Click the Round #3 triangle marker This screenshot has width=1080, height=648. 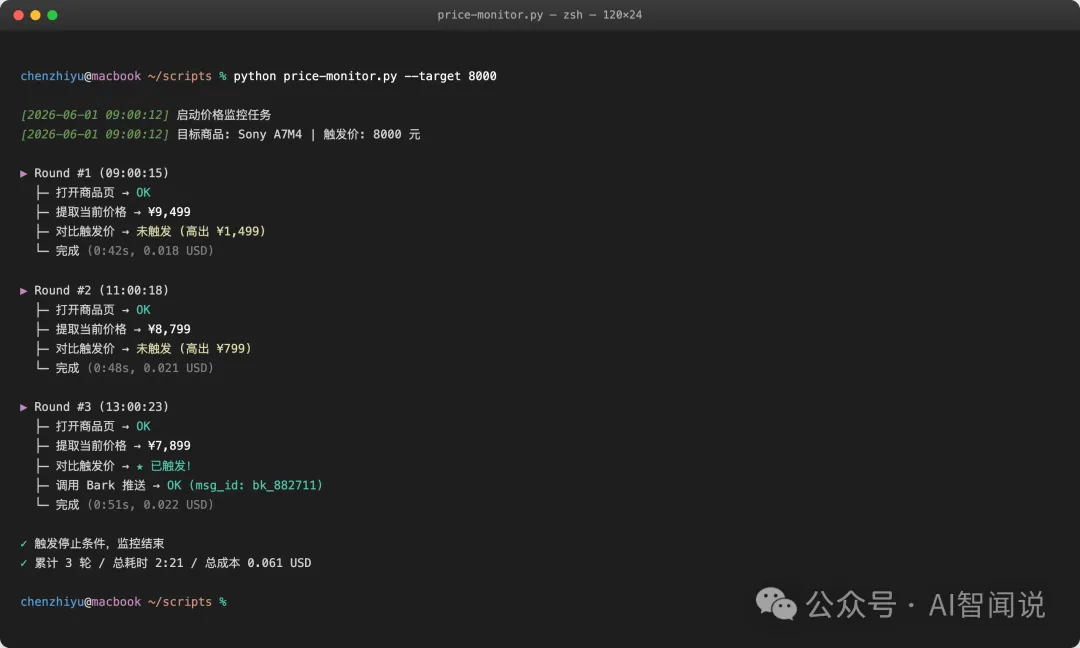tap(23, 407)
